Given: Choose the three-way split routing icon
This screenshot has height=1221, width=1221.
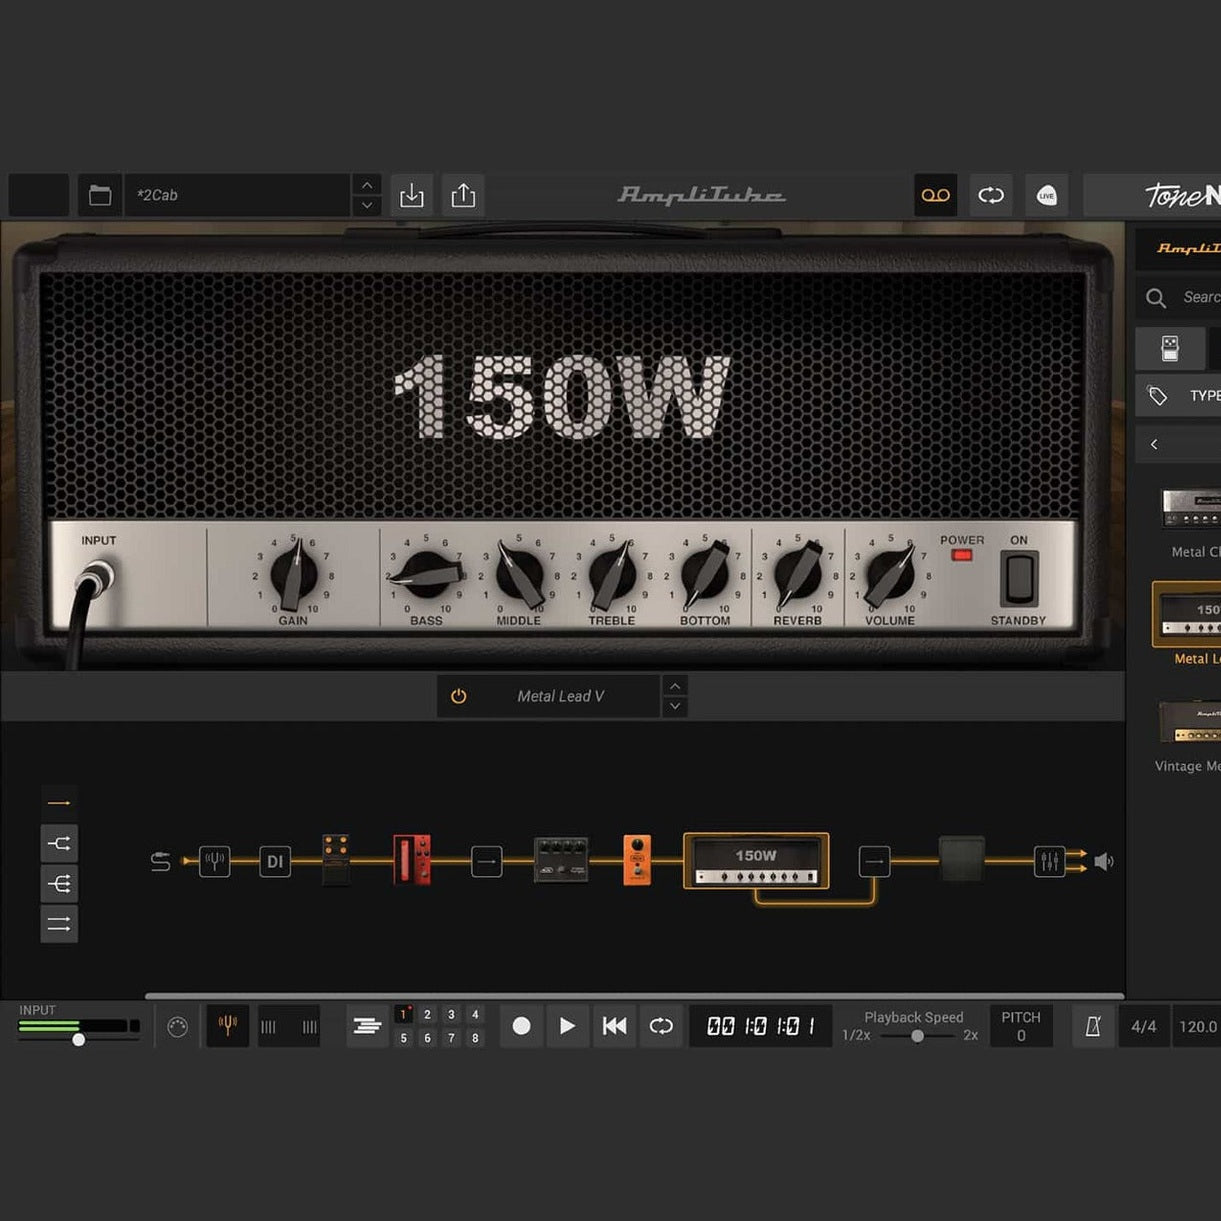Looking at the screenshot, I should (x=59, y=884).
